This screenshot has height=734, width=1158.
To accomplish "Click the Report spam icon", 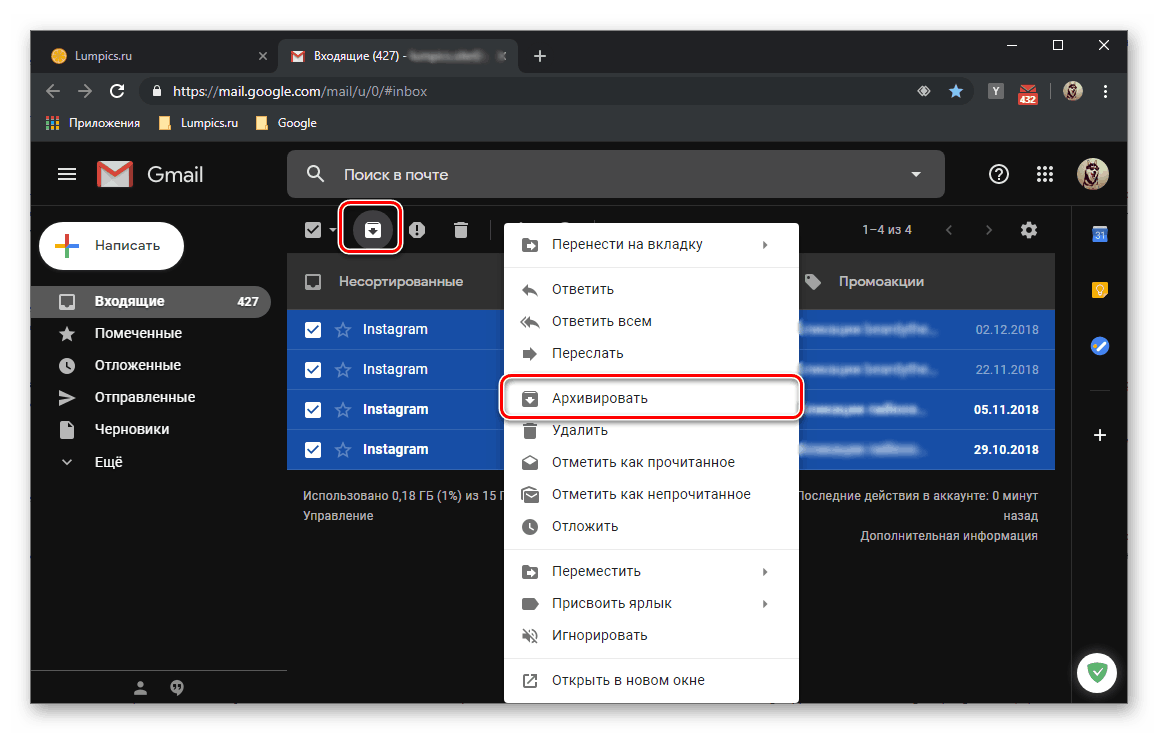I will coord(417,230).
